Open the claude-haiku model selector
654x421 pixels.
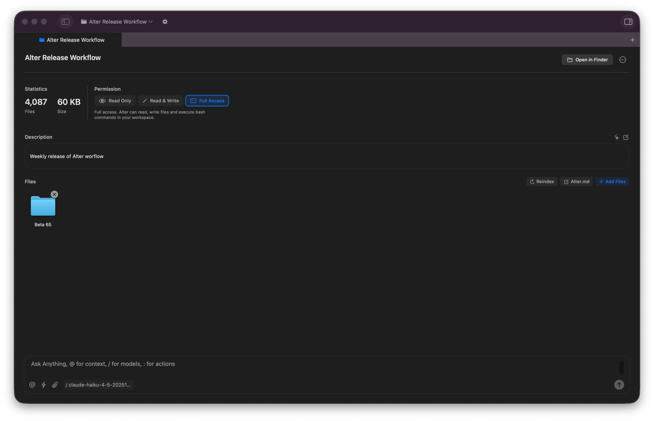pos(98,385)
